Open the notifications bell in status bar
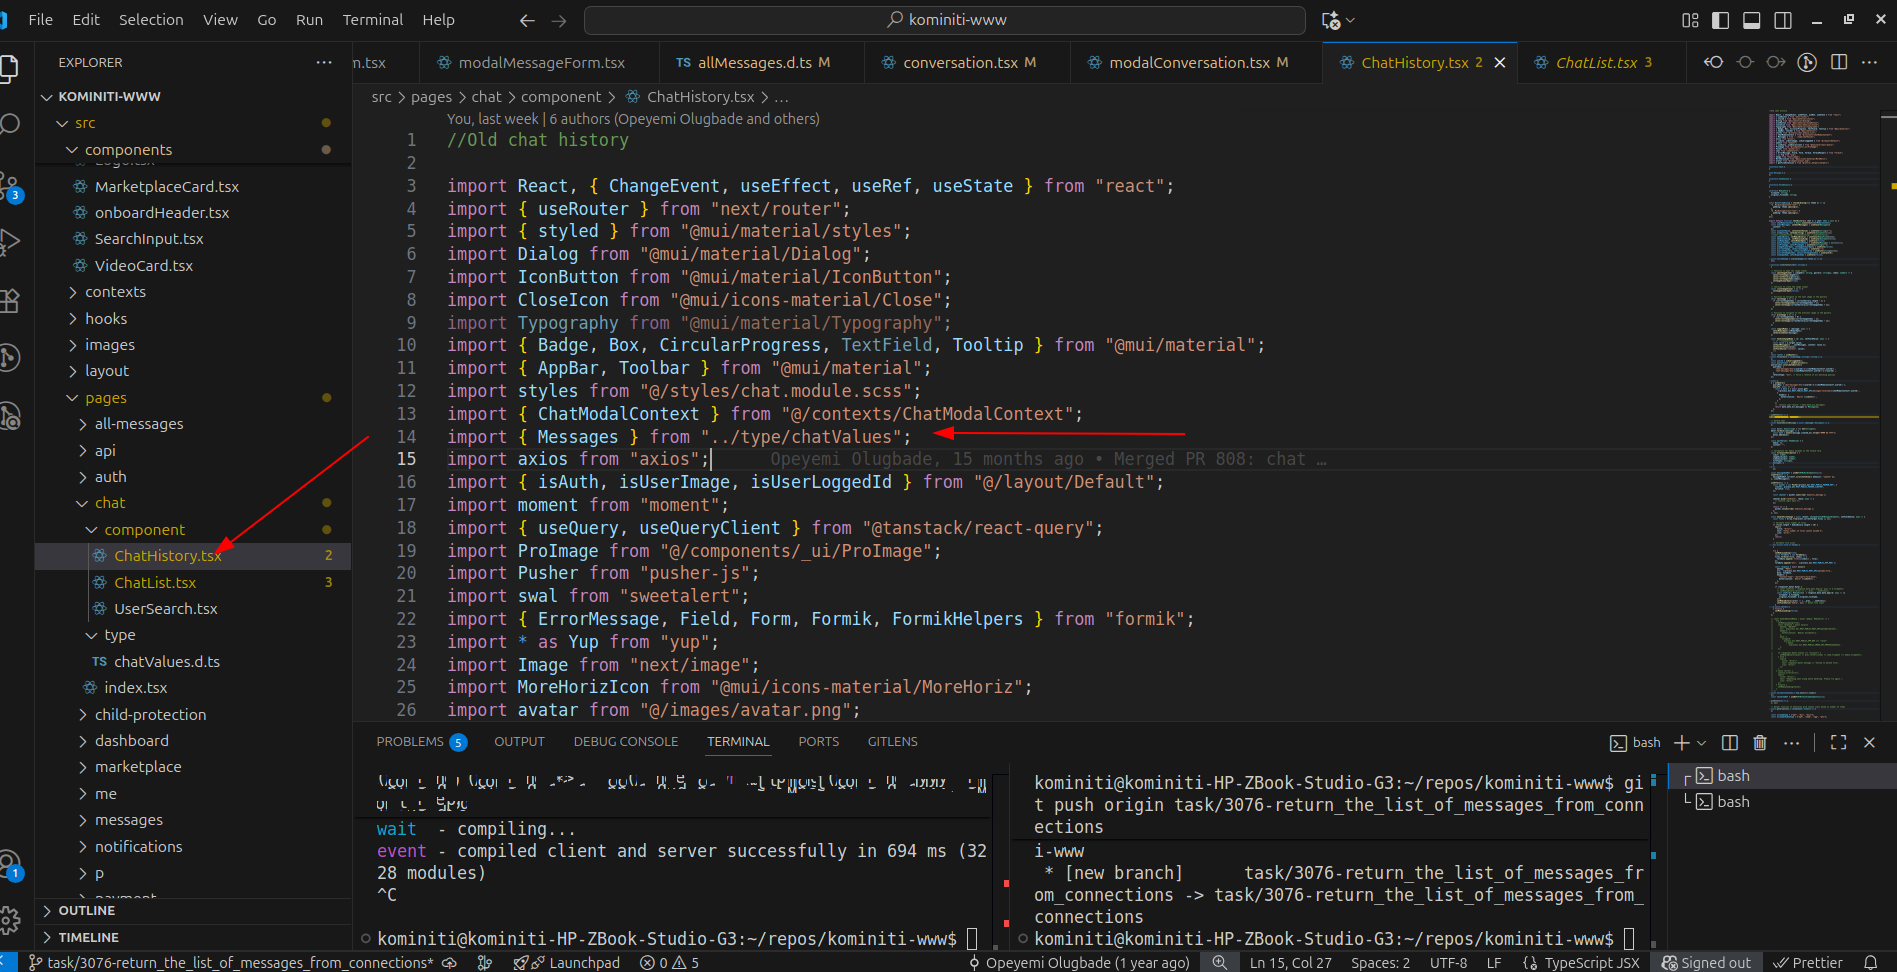Viewport: 1897px width, 972px height. point(1870,962)
